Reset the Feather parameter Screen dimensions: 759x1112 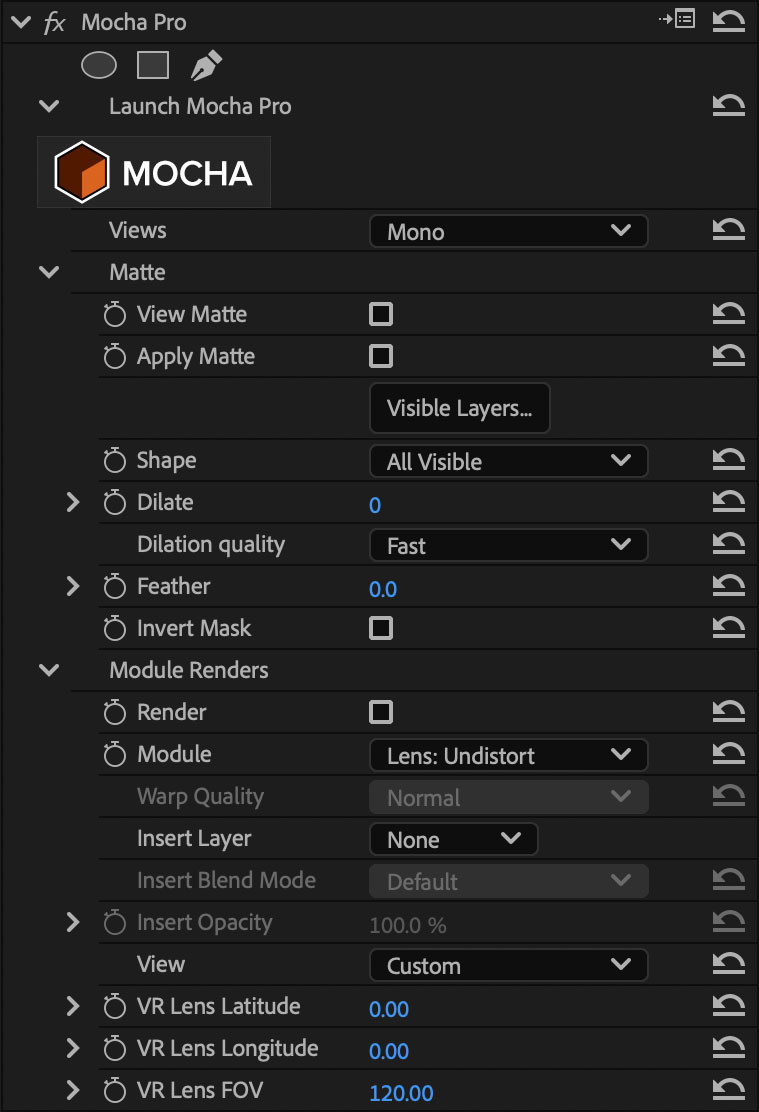click(728, 587)
